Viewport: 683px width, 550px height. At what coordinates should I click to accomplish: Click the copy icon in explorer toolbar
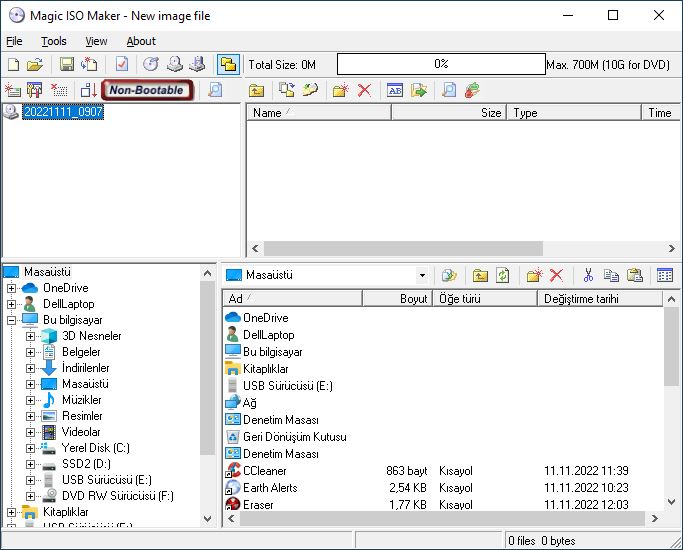pos(611,275)
